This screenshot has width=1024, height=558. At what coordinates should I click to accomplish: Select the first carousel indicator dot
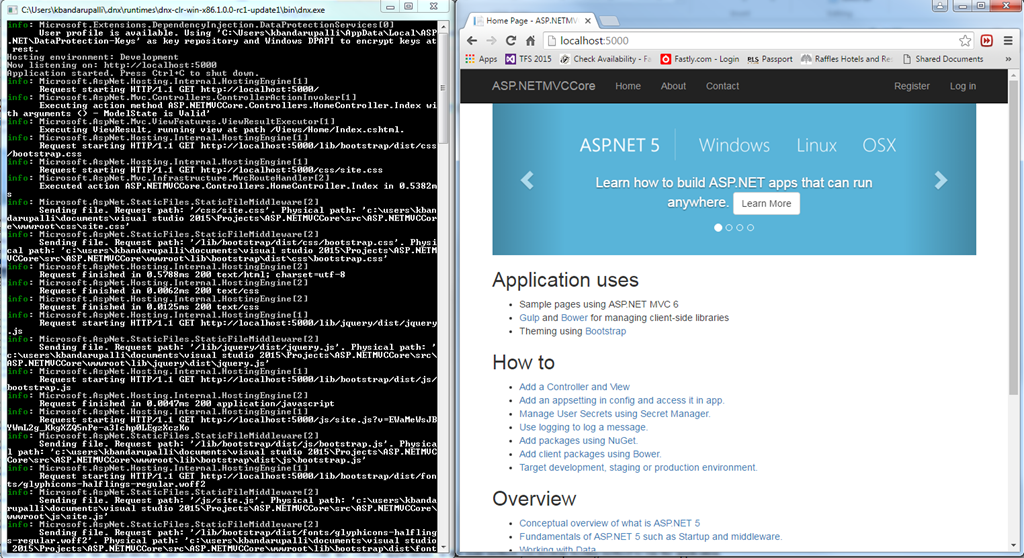(x=718, y=227)
